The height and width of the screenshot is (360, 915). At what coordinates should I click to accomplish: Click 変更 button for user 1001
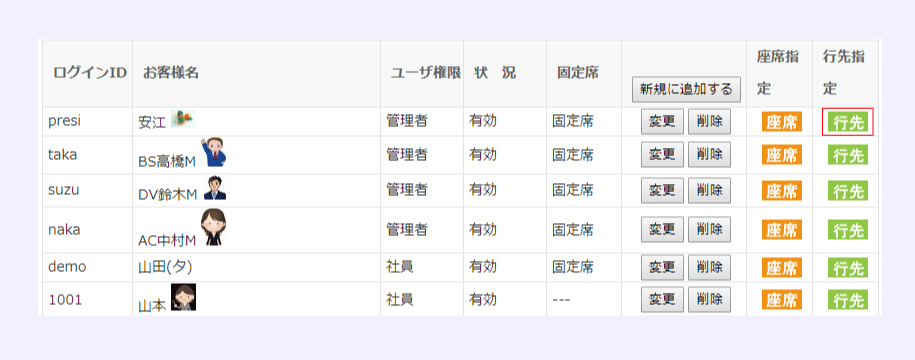coord(662,299)
